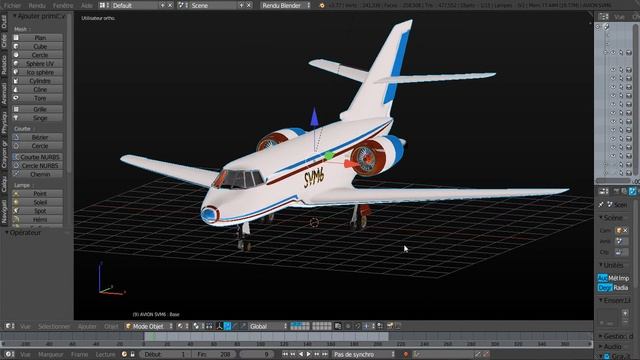The height and width of the screenshot is (360, 640).
Task: Play the animation in reverse
Action: point(301,354)
